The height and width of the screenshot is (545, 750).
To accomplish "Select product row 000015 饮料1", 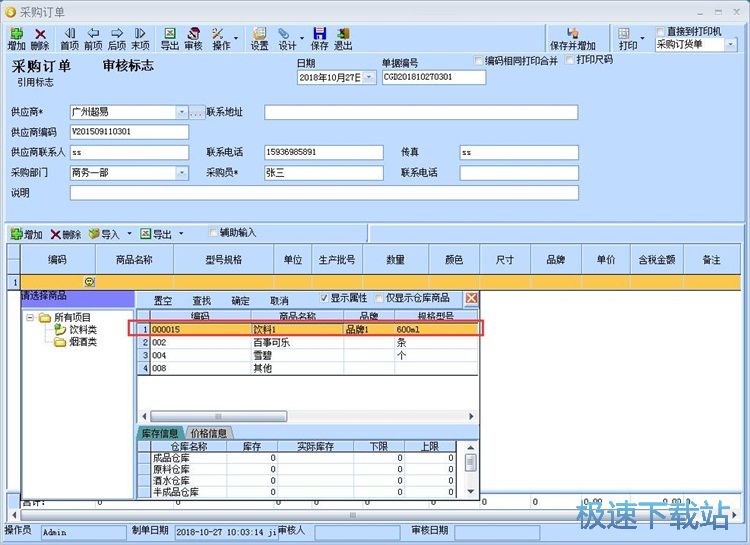I will [x=307, y=329].
